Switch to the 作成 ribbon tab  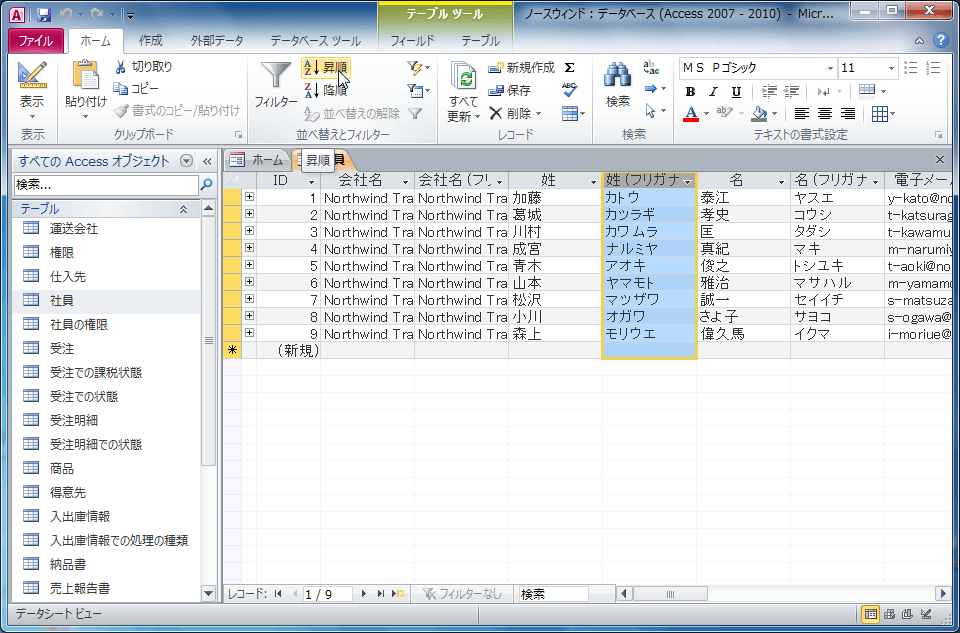(x=151, y=40)
